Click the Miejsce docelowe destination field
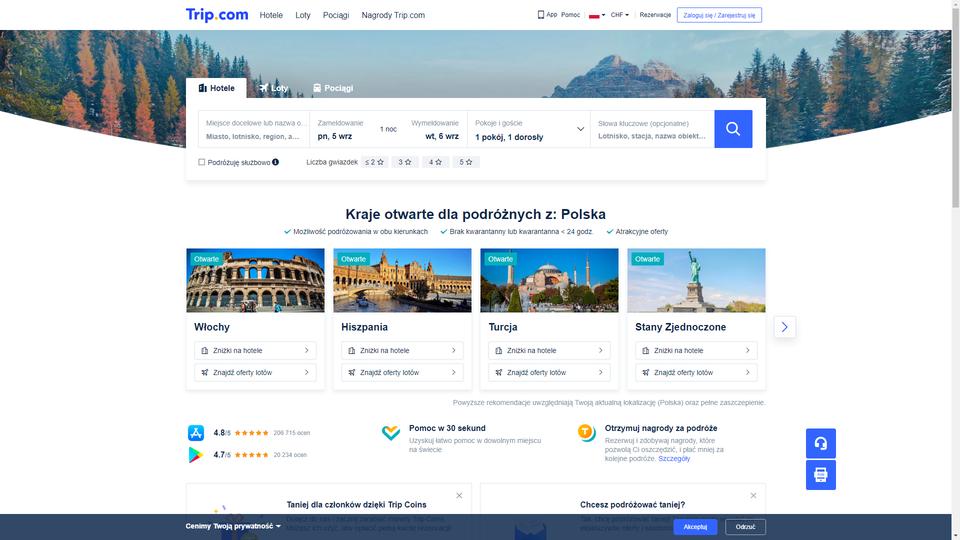This screenshot has height=540, width=960. [254, 129]
